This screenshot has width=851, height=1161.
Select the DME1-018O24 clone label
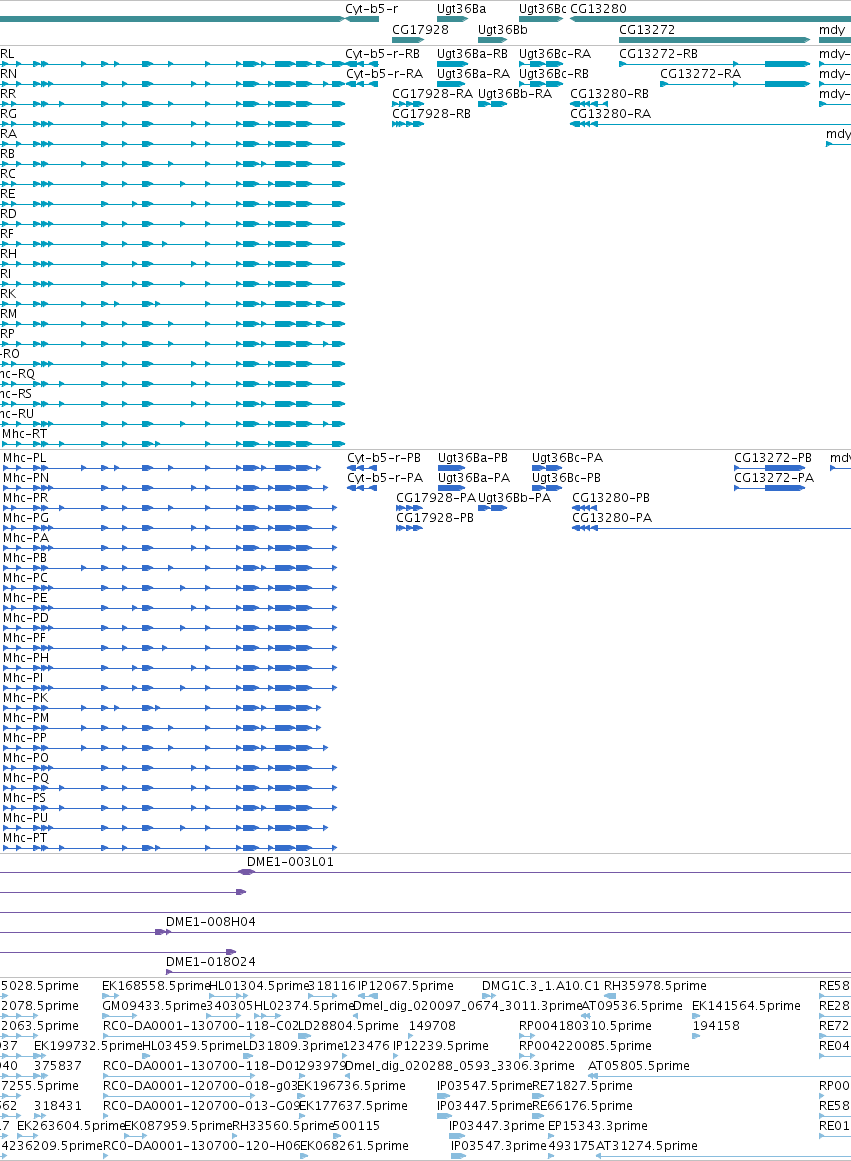(210, 963)
